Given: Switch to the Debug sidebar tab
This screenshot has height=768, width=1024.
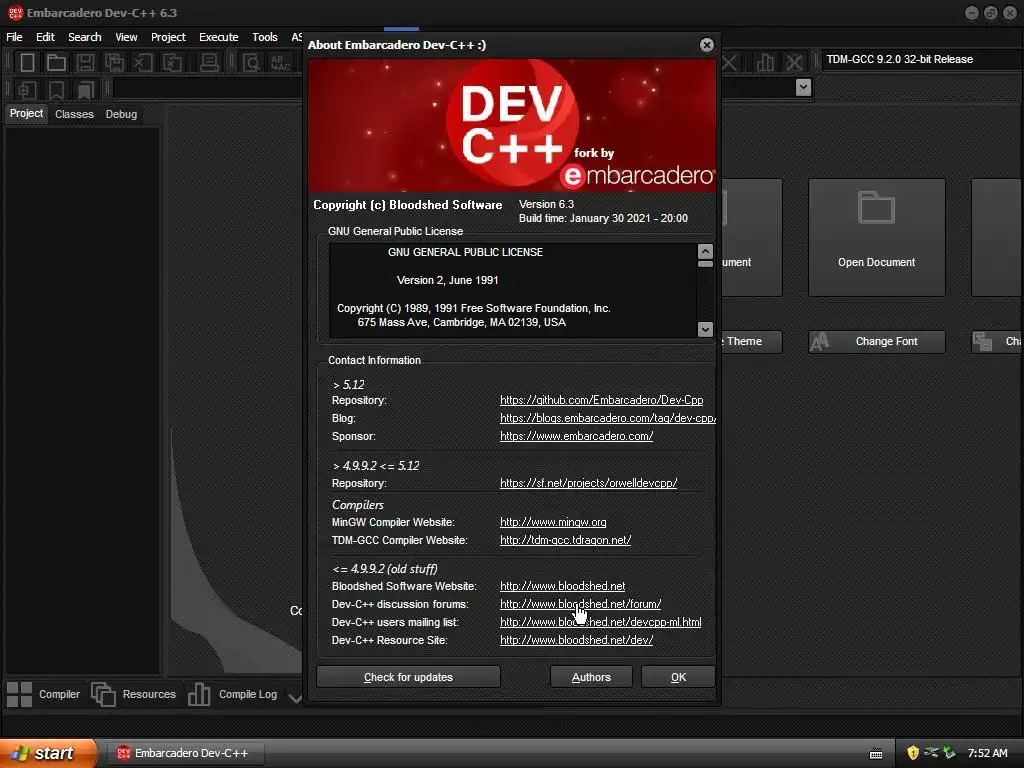Looking at the screenshot, I should 121,114.
